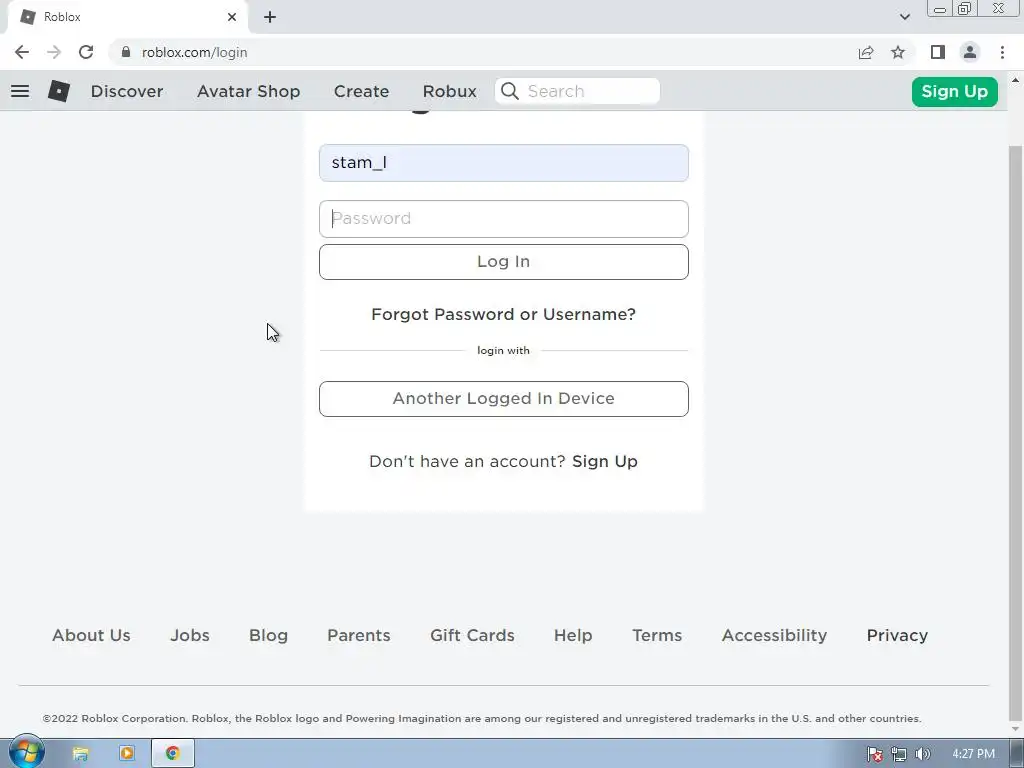This screenshot has height=768, width=1024.
Task: Click the Roblox logo icon
Action: [x=59, y=91]
